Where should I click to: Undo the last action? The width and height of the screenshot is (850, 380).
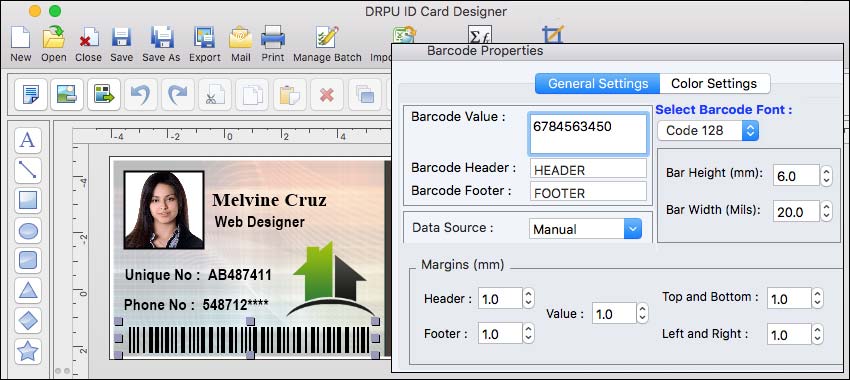coord(141,95)
